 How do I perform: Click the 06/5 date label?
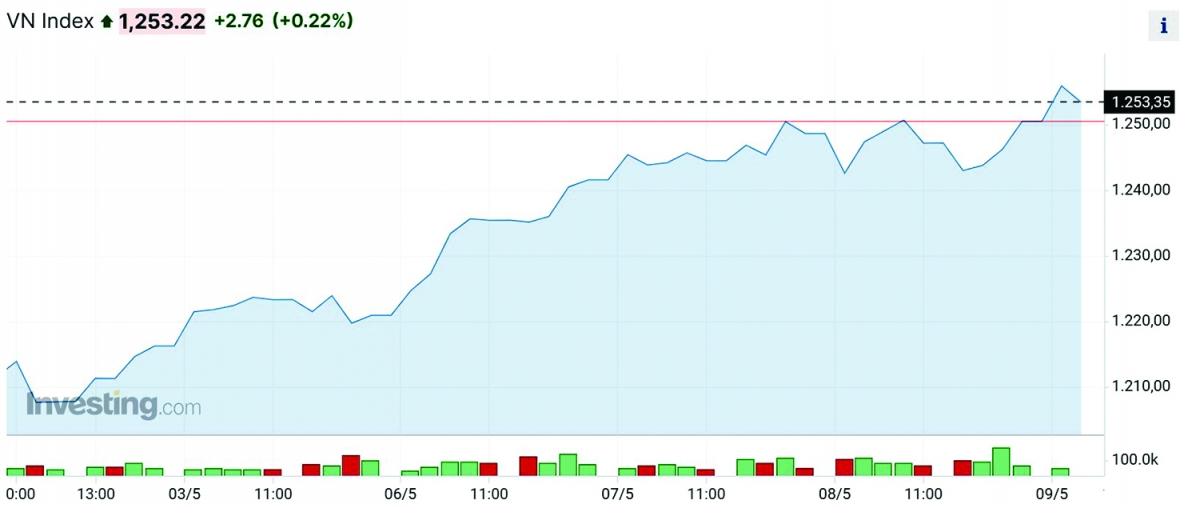point(400,494)
